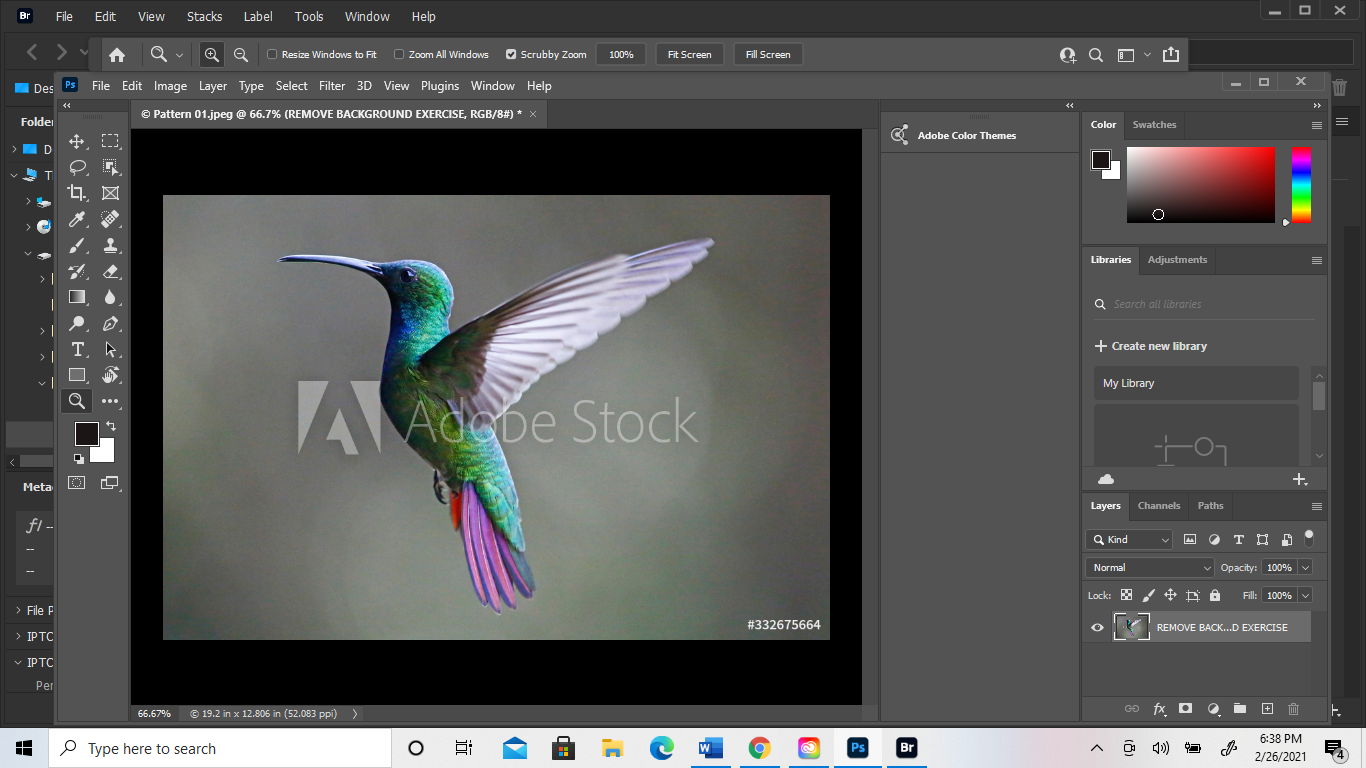Add a layer mask to the selected layer
The height and width of the screenshot is (768, 1366).
coord(1186,709)
